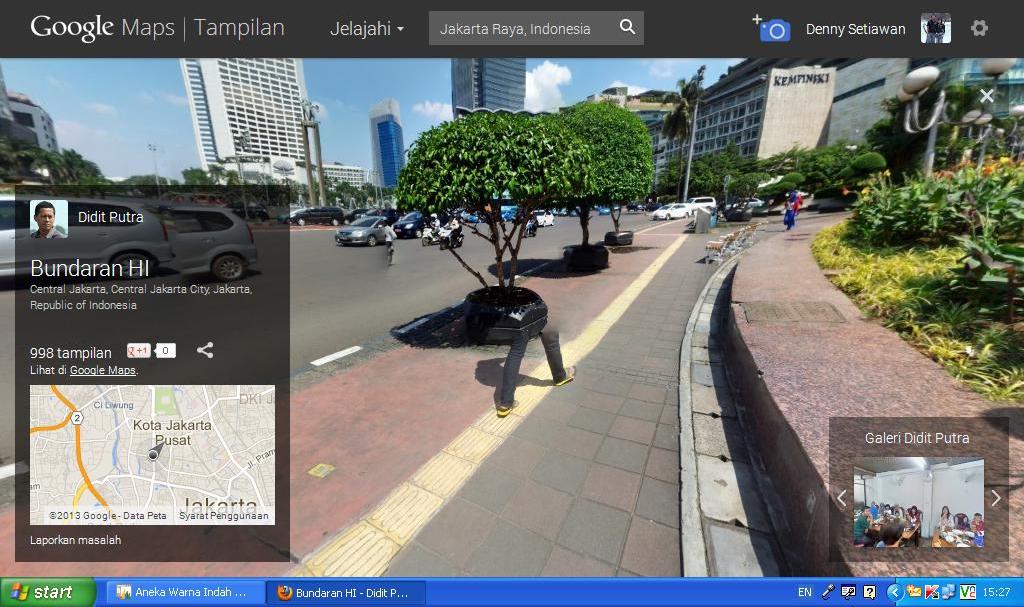Click 'Laporkan masalah' link
This screenshot has width=1024, height=607.
75,540
